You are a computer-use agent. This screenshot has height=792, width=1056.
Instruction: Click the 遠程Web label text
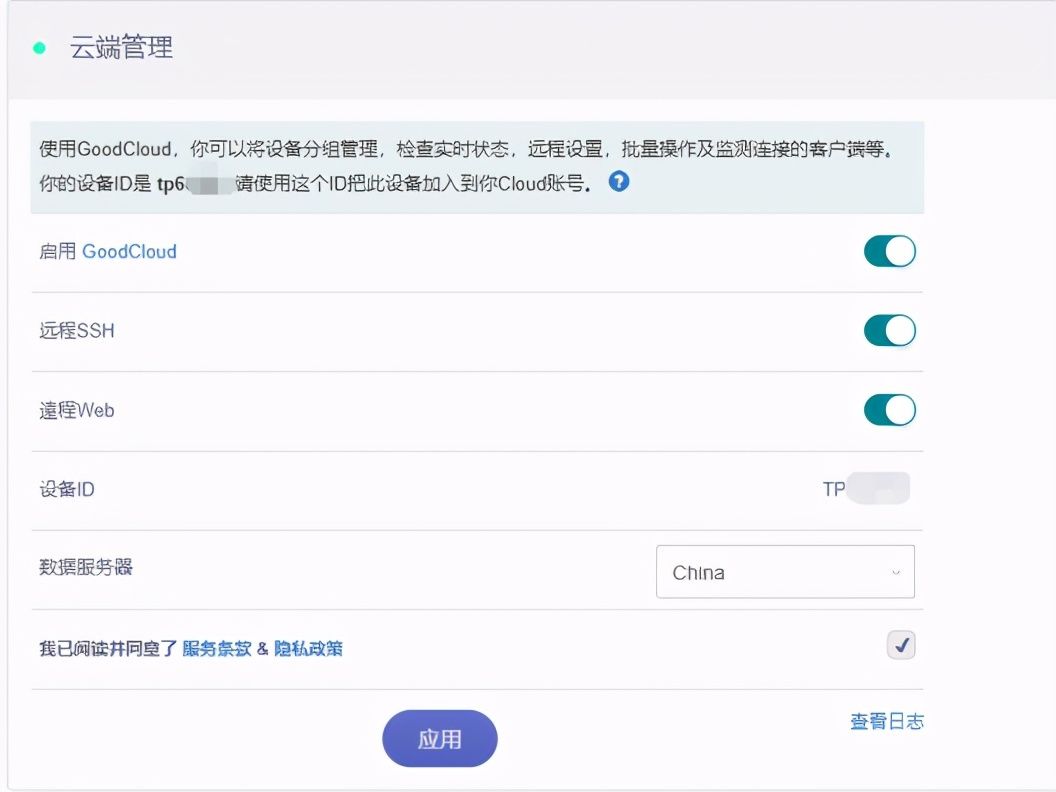(x=77, y=410)
